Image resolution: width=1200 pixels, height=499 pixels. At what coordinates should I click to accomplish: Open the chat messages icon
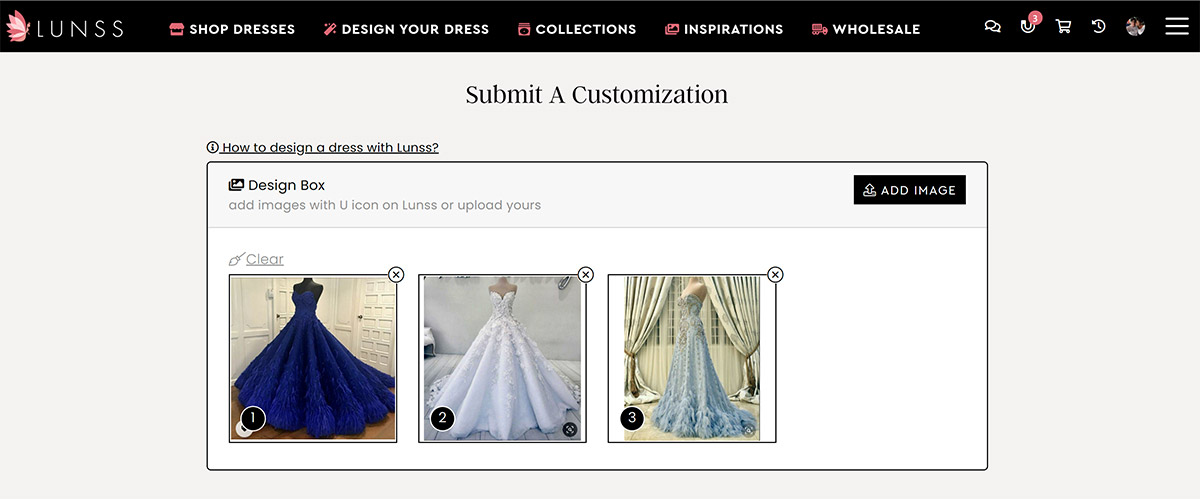[992, 27]
